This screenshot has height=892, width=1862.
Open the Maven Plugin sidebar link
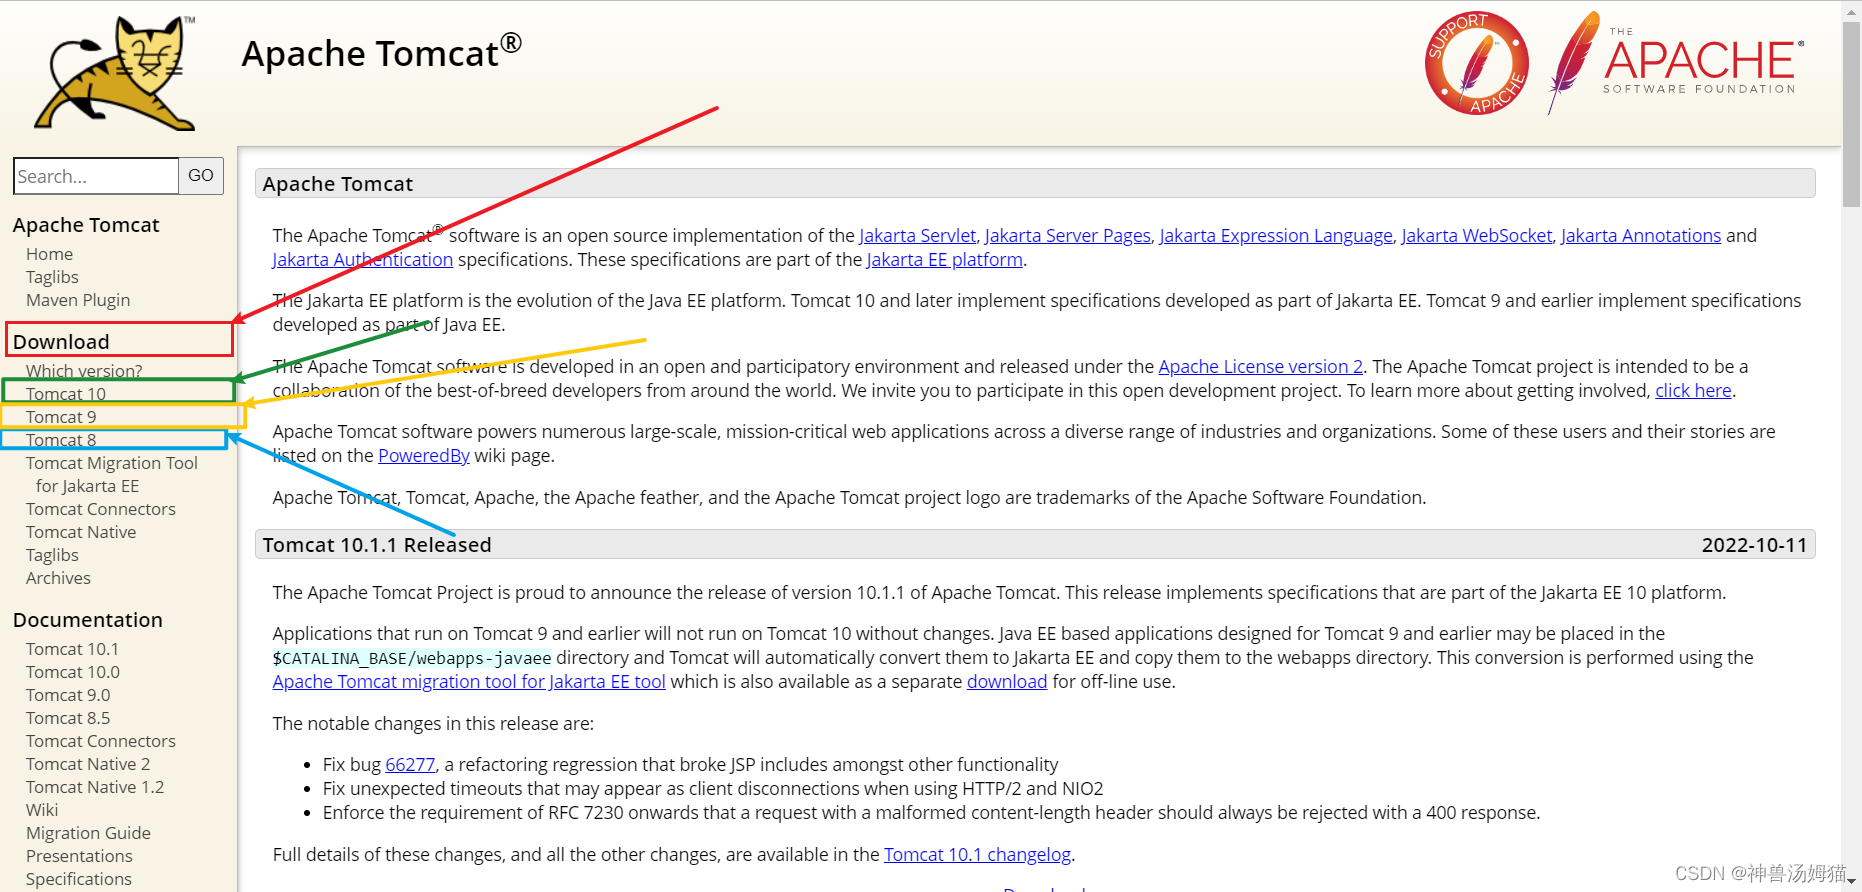tap(78, 300)
